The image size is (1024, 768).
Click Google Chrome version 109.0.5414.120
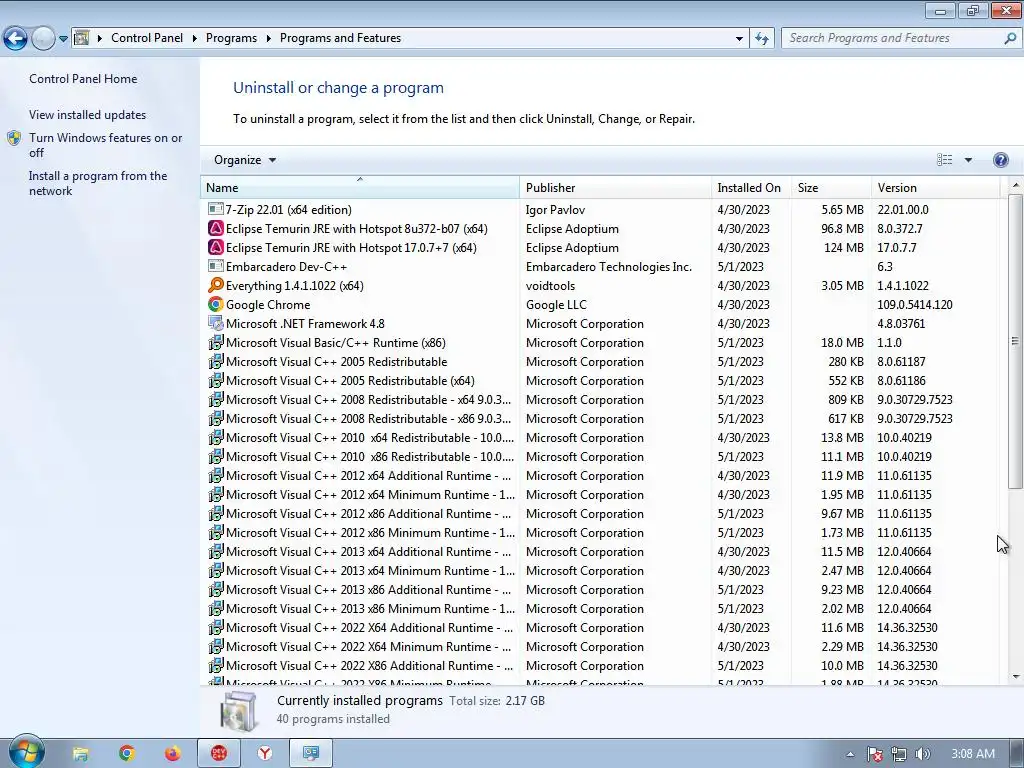[915, 304]
